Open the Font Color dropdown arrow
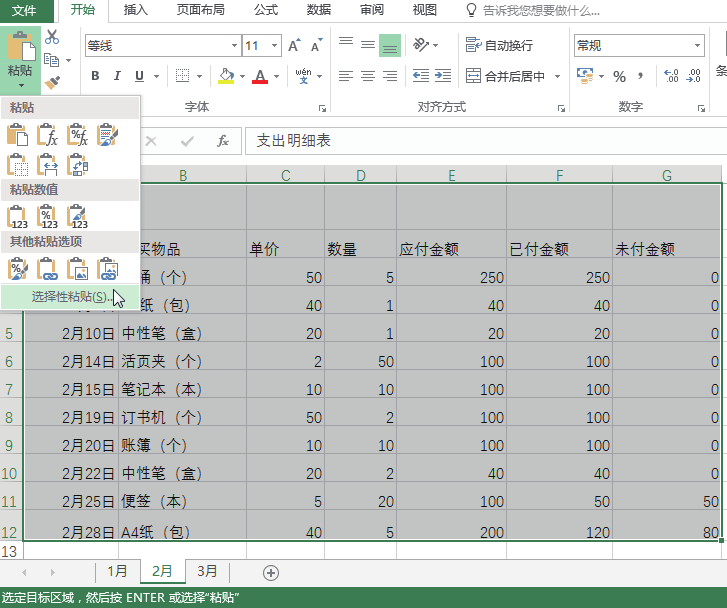727x608 pixels. pyautogui.click(x=276, y=76)
